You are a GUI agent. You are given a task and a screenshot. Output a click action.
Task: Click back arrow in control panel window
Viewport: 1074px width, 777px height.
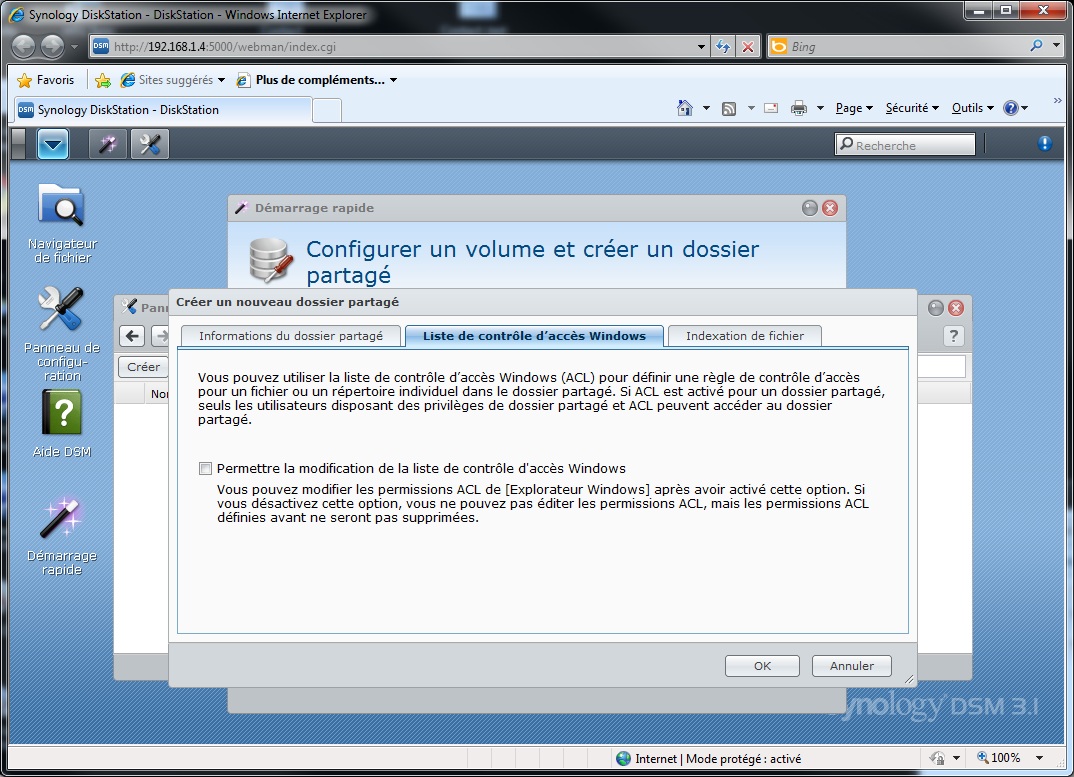(x=133, y=336)
